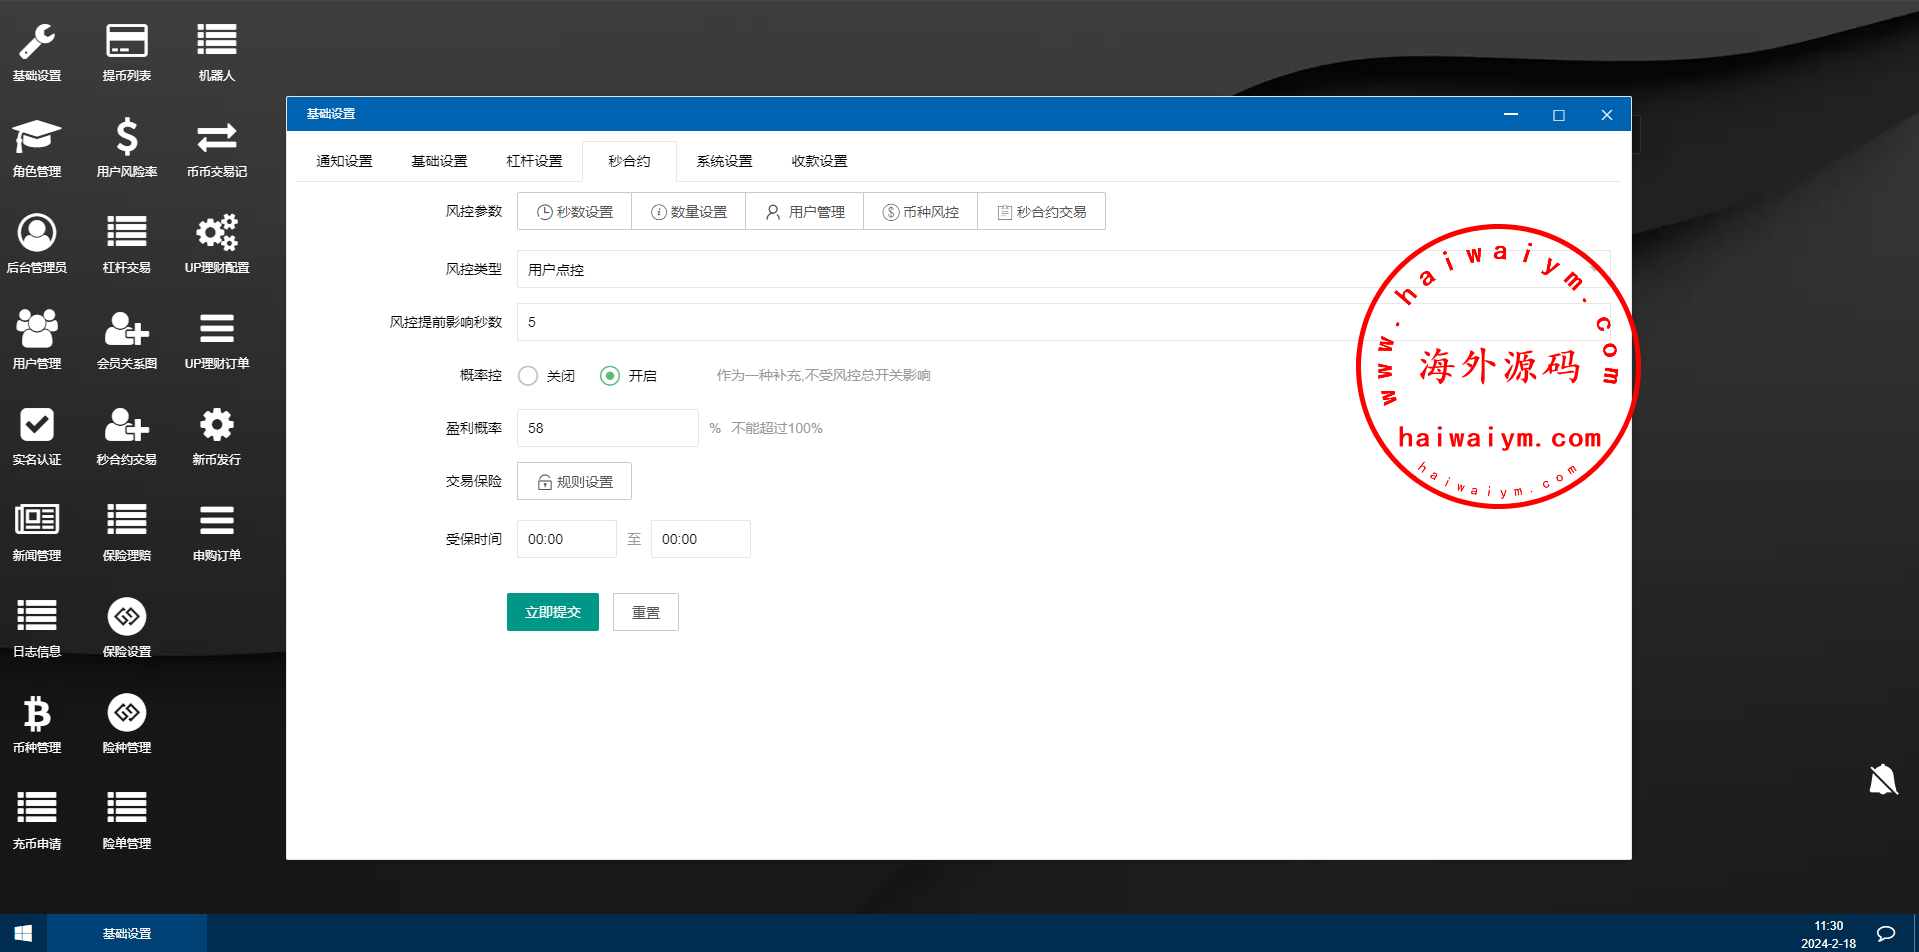Screen dimensions: 1919x952
Task: Open the Windows Start menu
Action: point(23,933)
